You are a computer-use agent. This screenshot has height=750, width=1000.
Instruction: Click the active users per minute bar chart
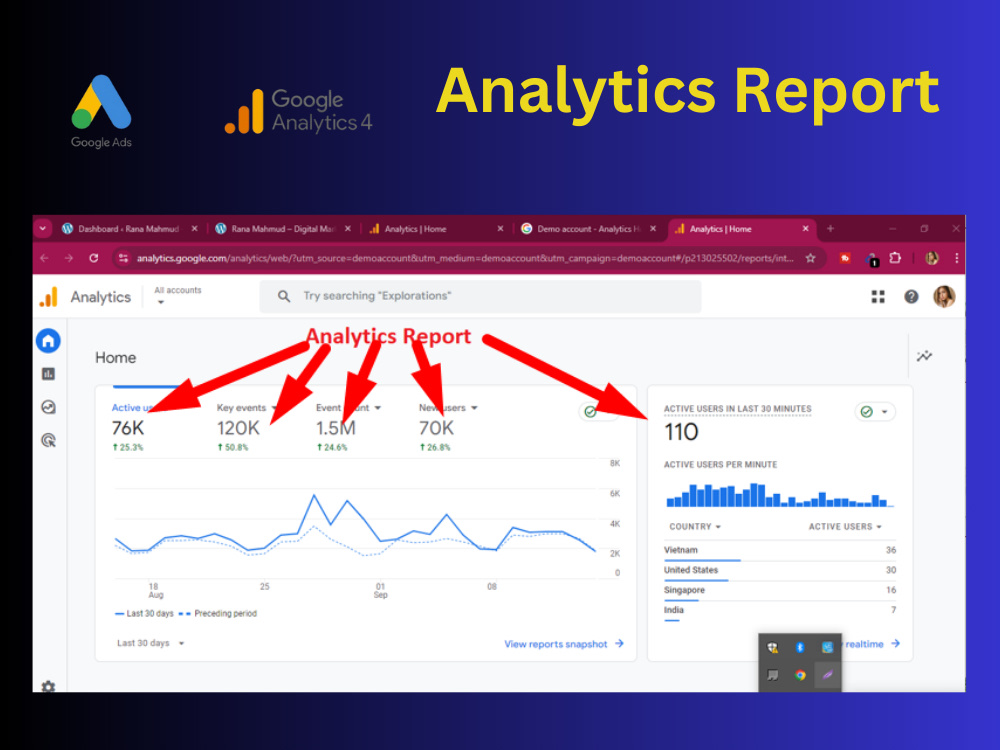(x=779, y=495)
